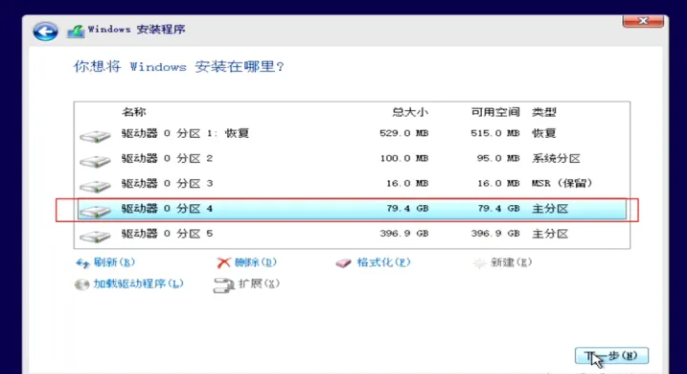
Task: Click the 加载驱动程序(L) link
Action: click(138, 284)
